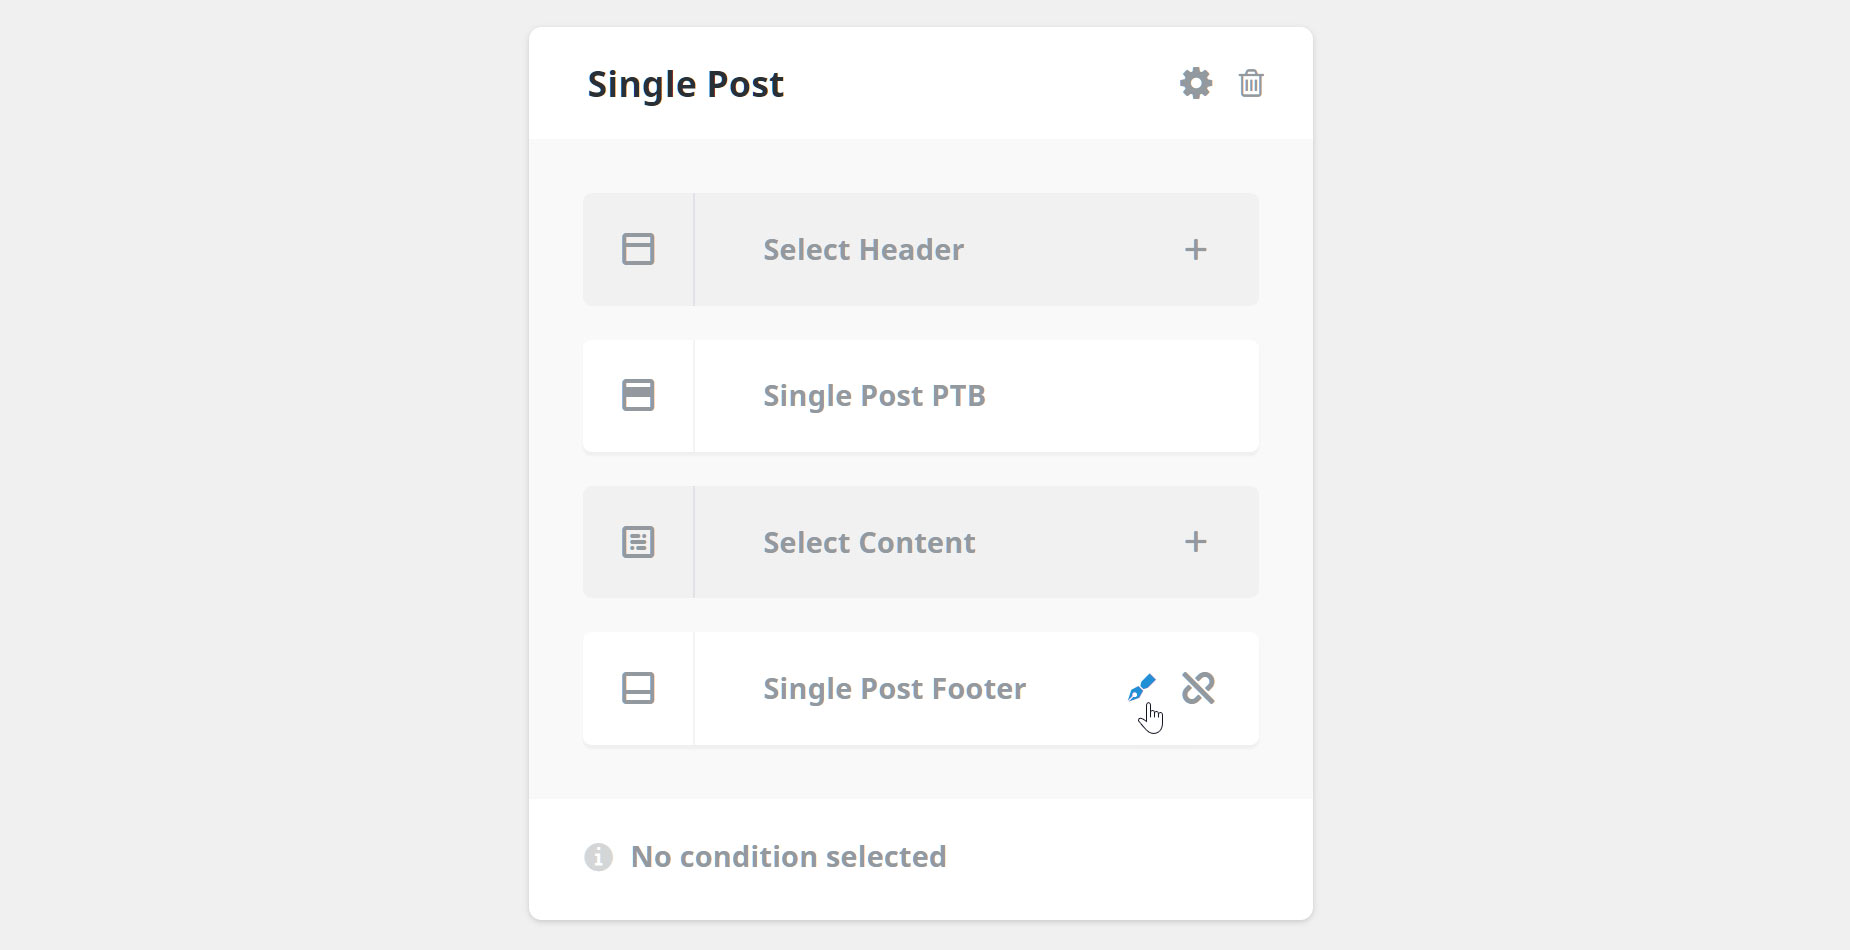Click the No condition info icon
1850x950 pixels.
pyautogui.click(x=598, y=857)
